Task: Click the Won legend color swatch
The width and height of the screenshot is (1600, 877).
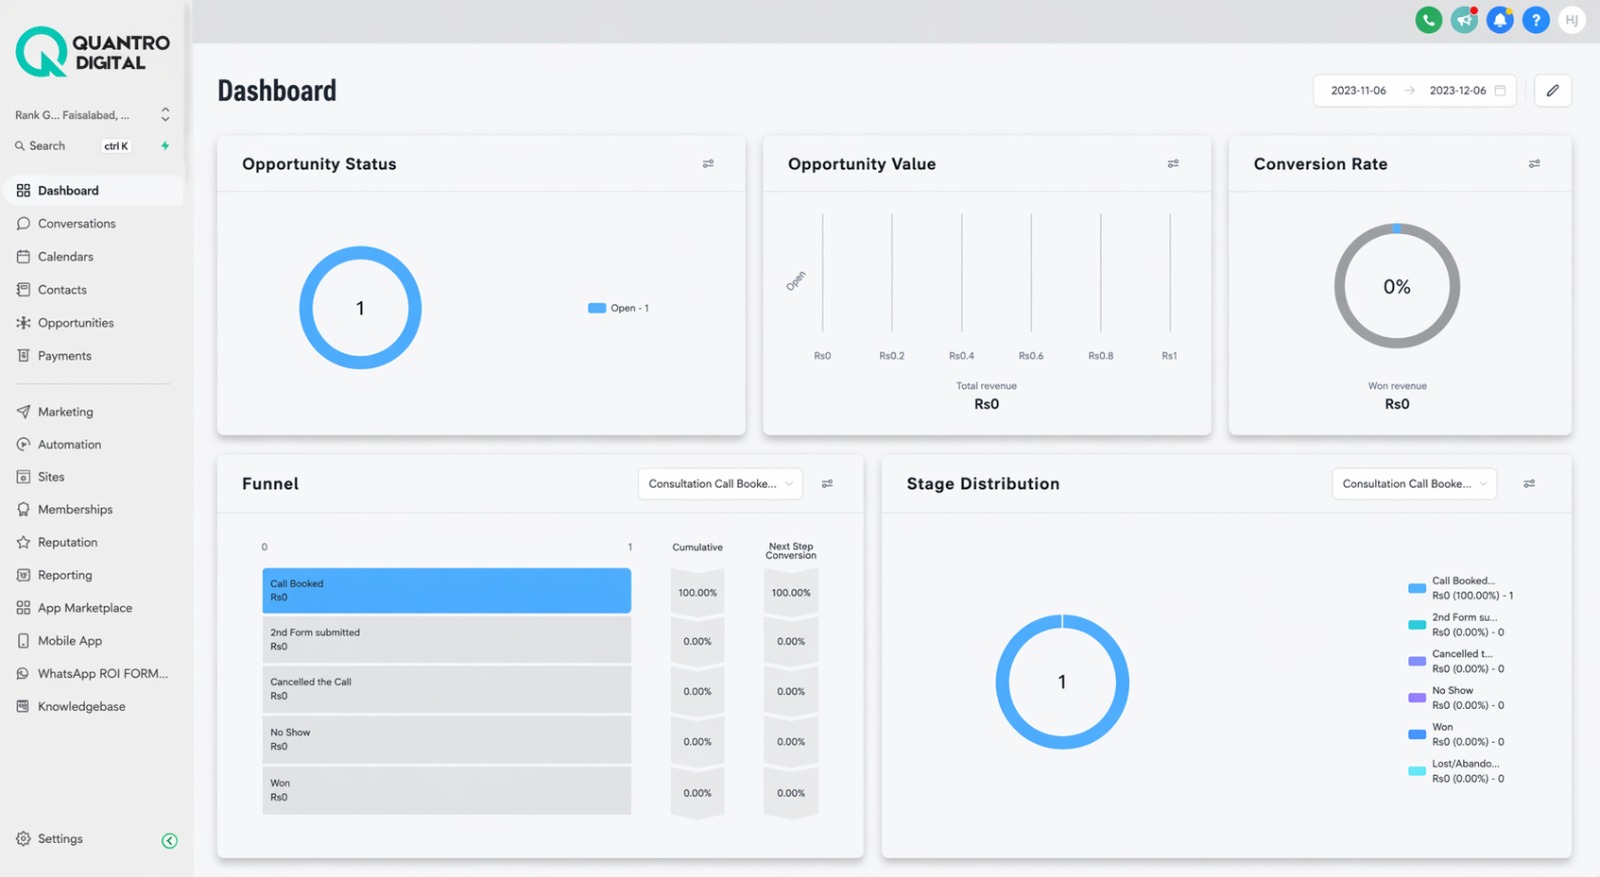Action: 1417,734
